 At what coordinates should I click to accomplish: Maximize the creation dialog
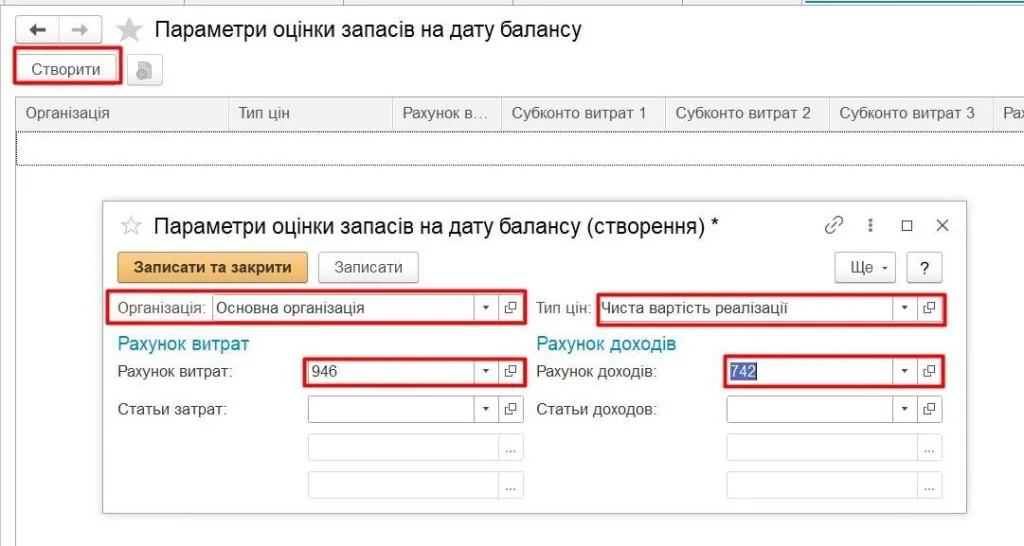click(906, 225)
